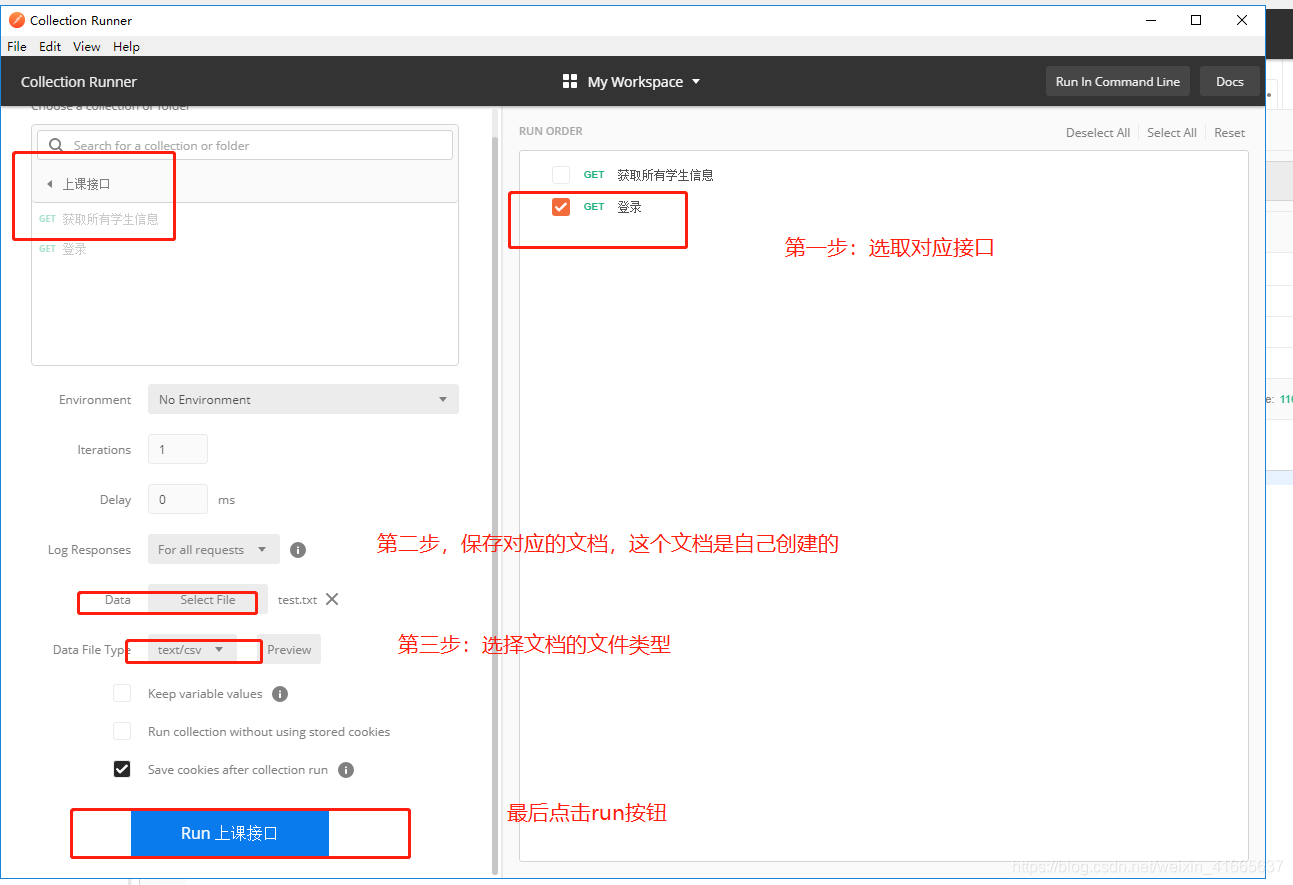The width and height of the screenshot is (1293, 885).
Task: Click the Iterations input field
Action: [x=178, y=449]
